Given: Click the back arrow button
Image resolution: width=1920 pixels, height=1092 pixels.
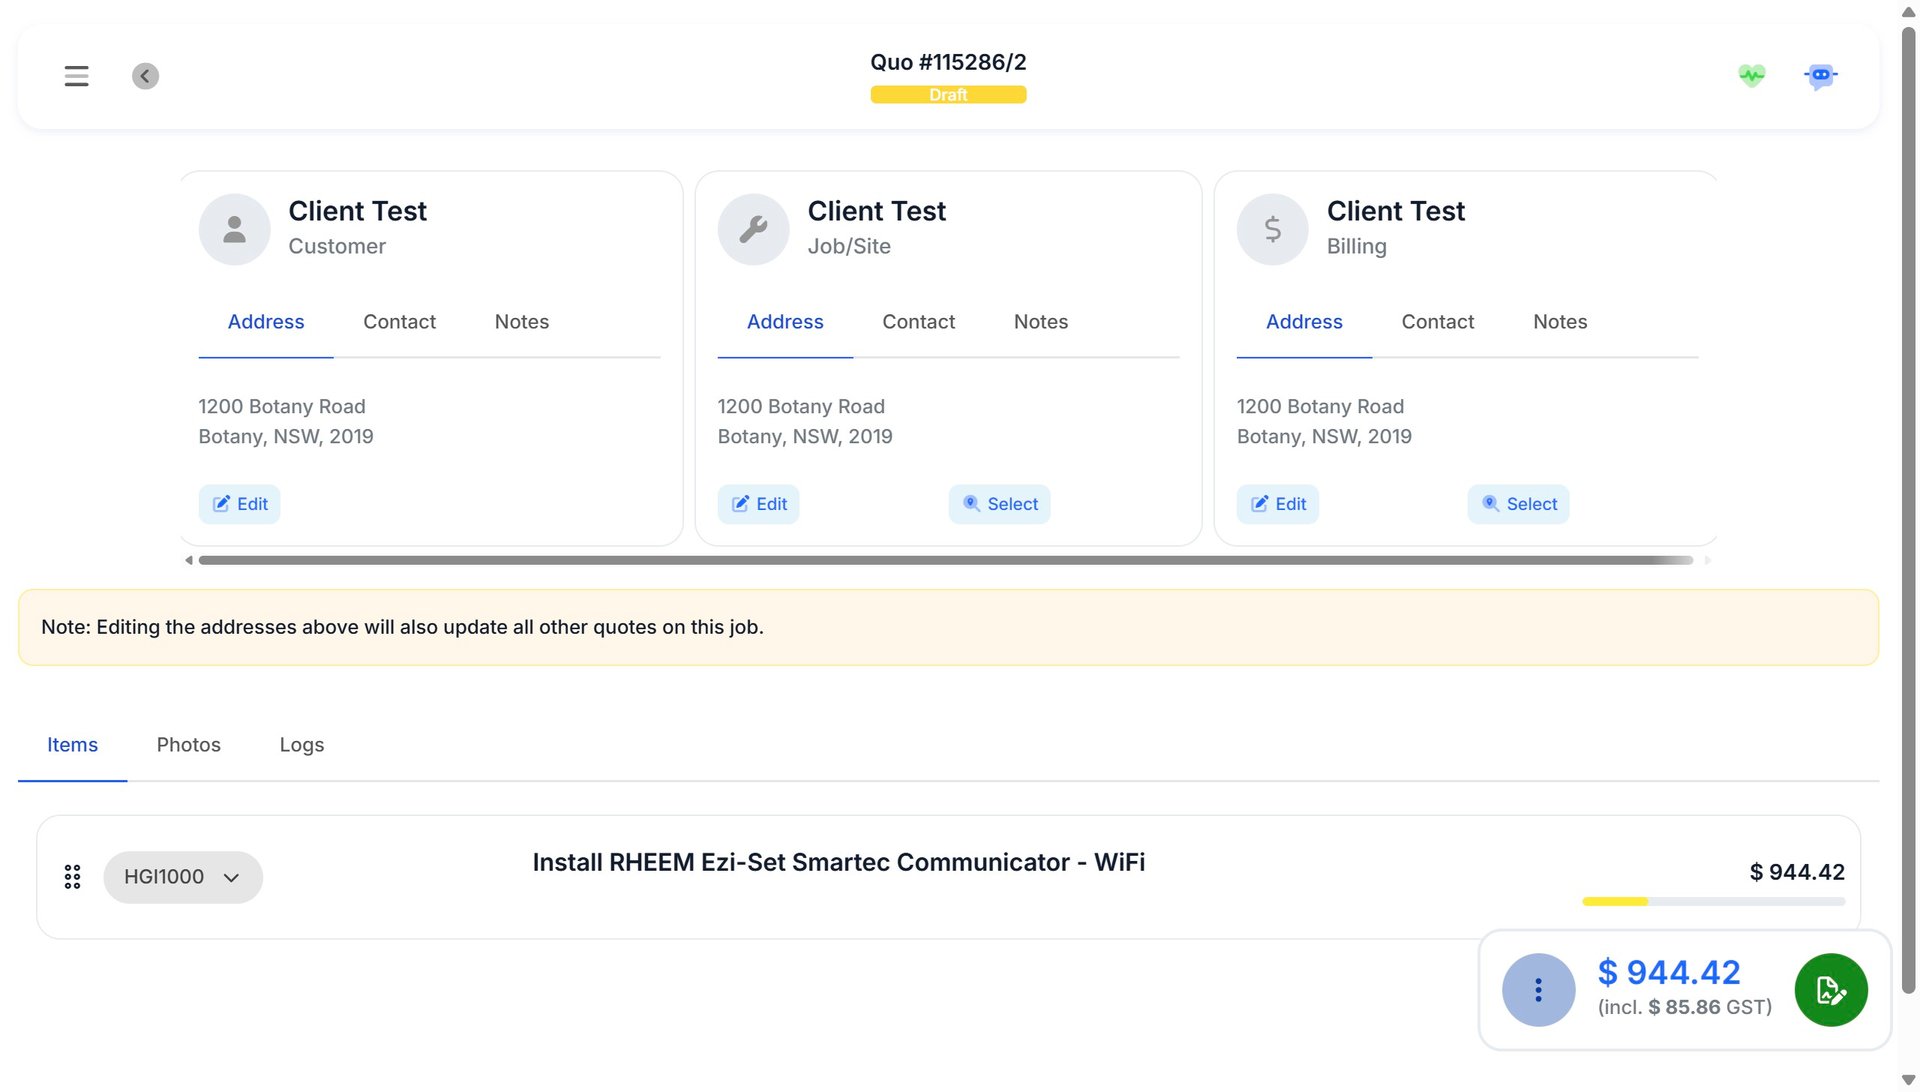Looking at the screenshot, I should point(145,76).
